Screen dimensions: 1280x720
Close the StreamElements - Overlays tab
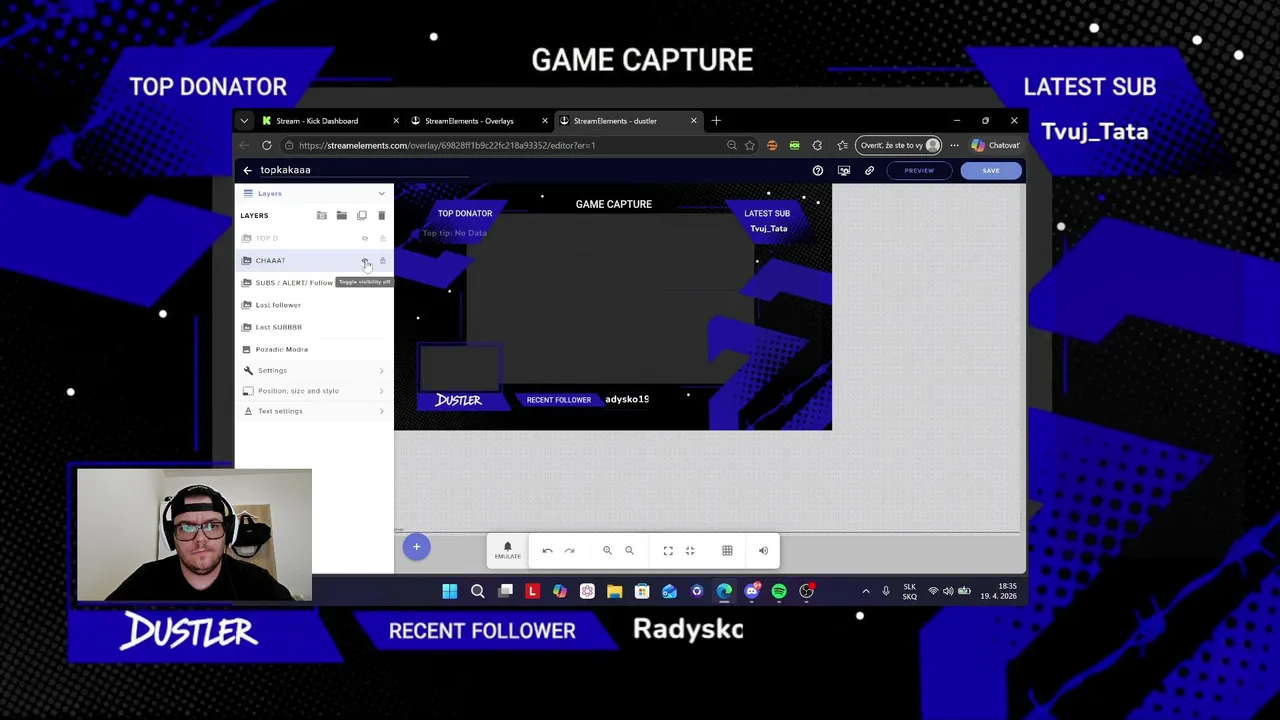pos(545,121)
